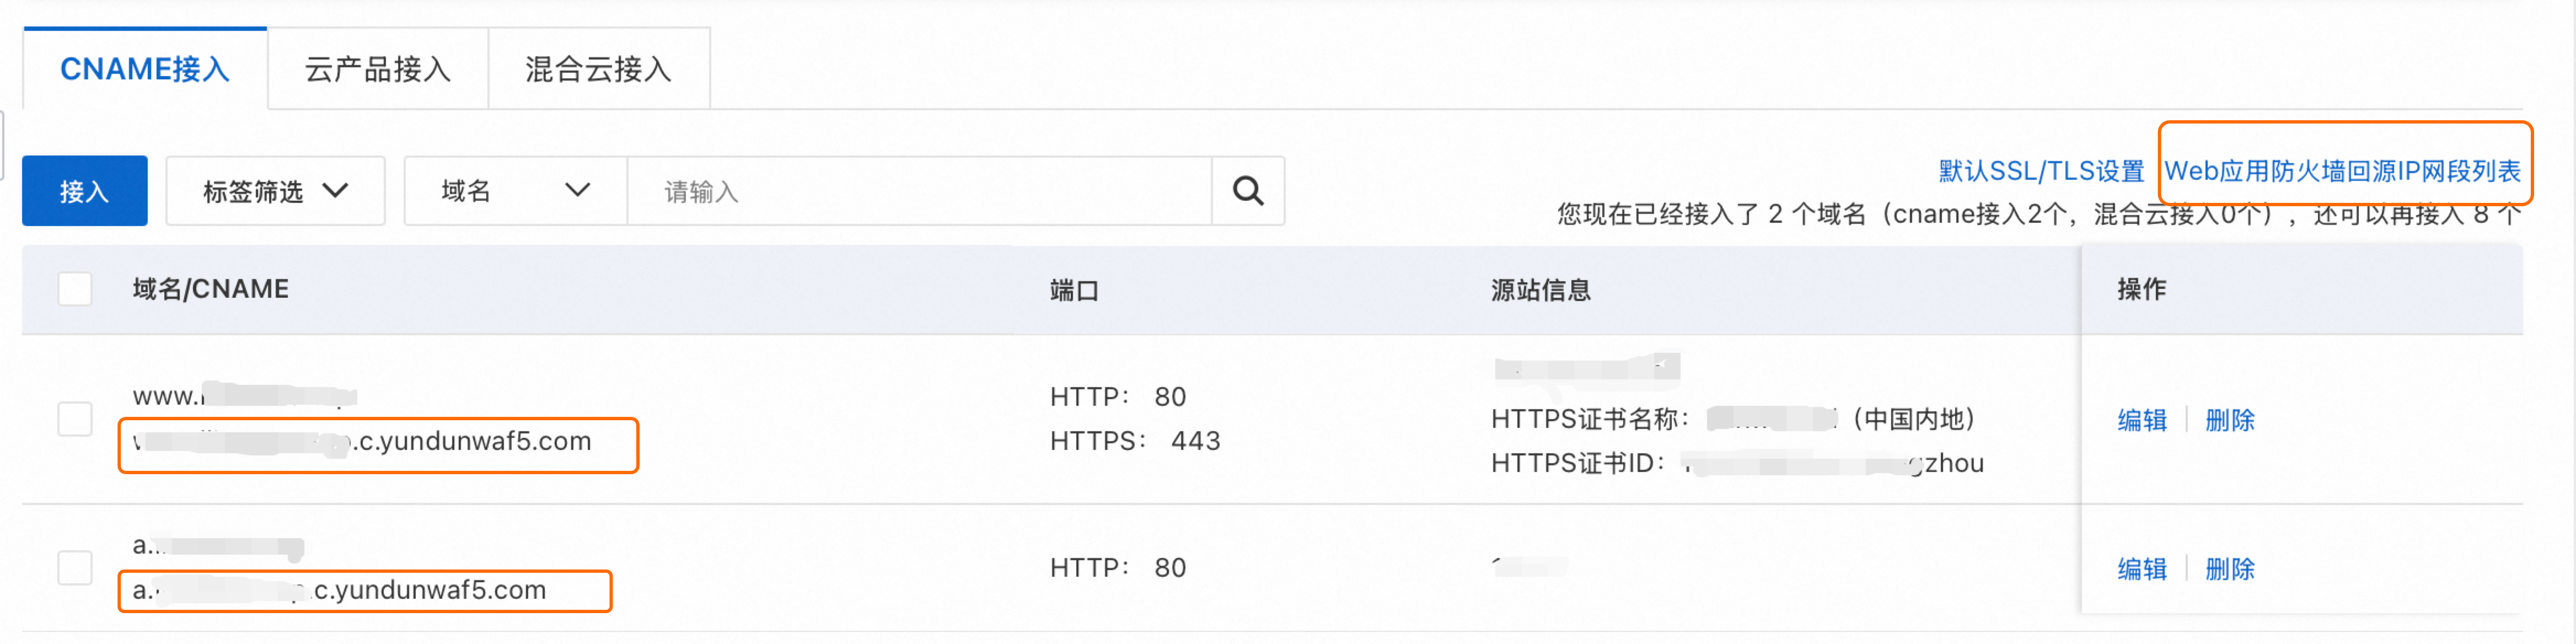Check the www domain row checkbox
Image resolution: width=2576 pixels, height=644 pixels.
tap(75, 419)
